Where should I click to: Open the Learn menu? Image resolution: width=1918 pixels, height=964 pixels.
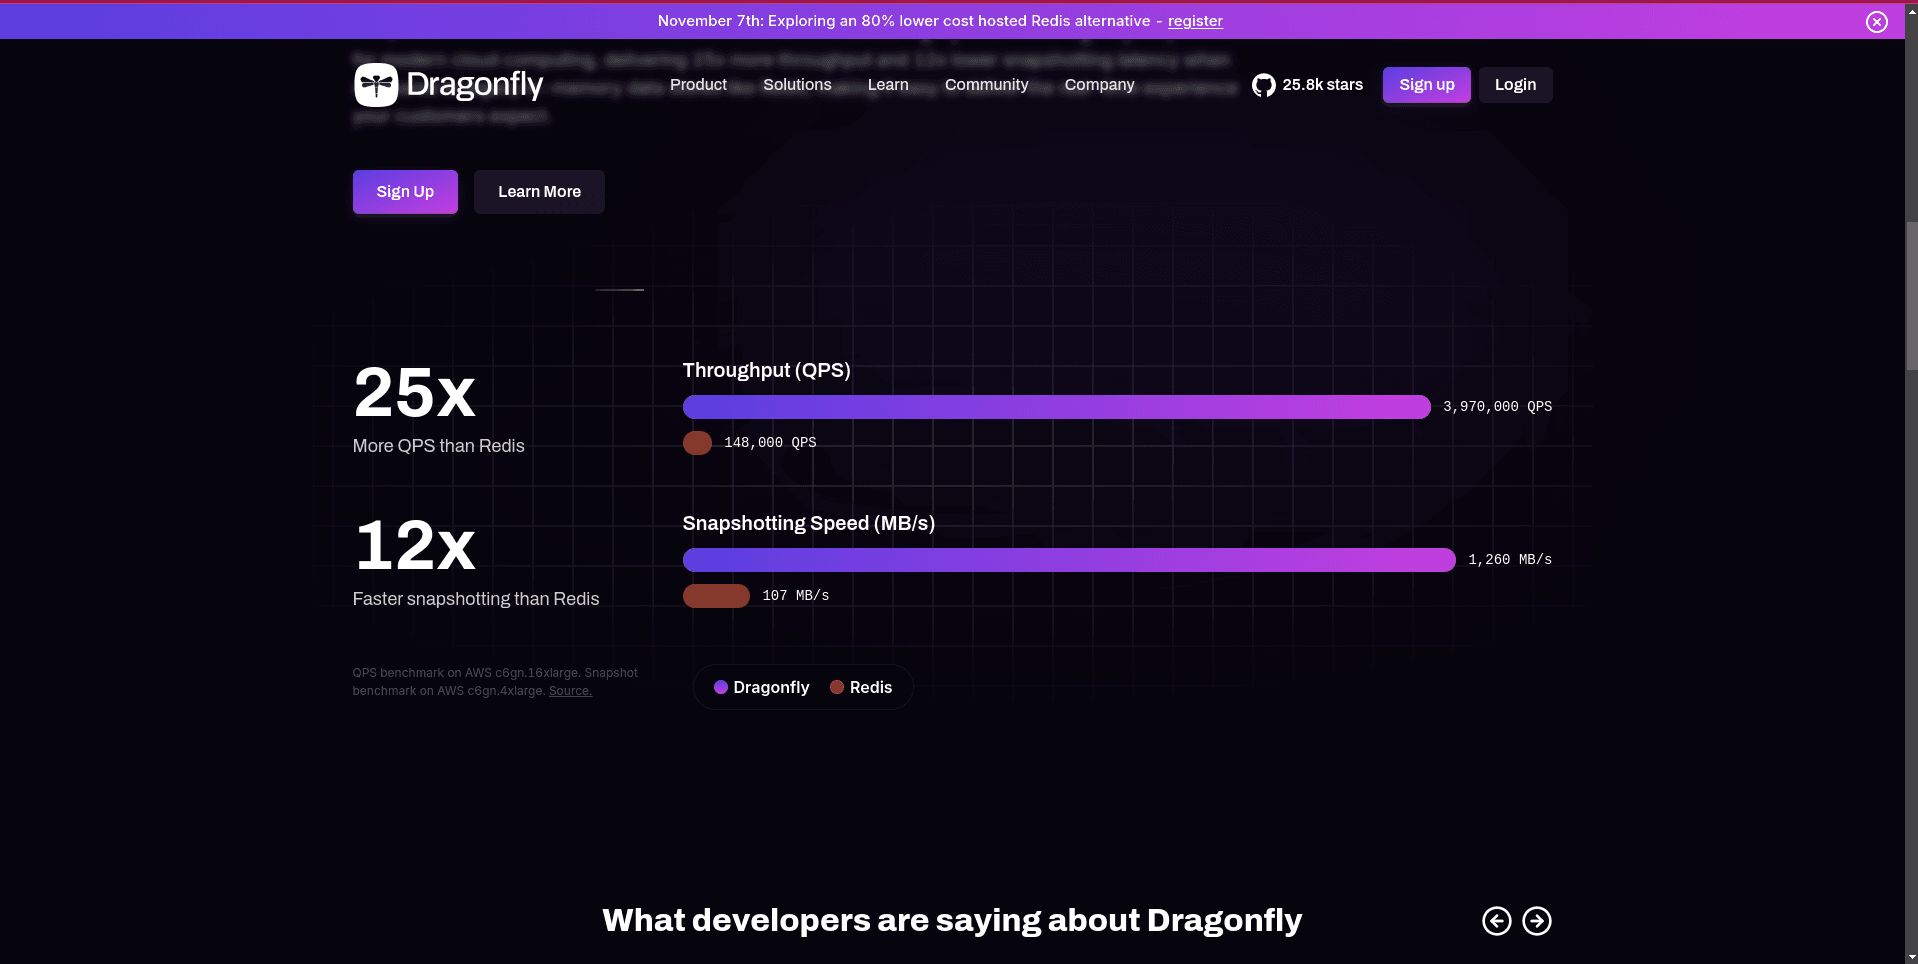pos(888,85)
